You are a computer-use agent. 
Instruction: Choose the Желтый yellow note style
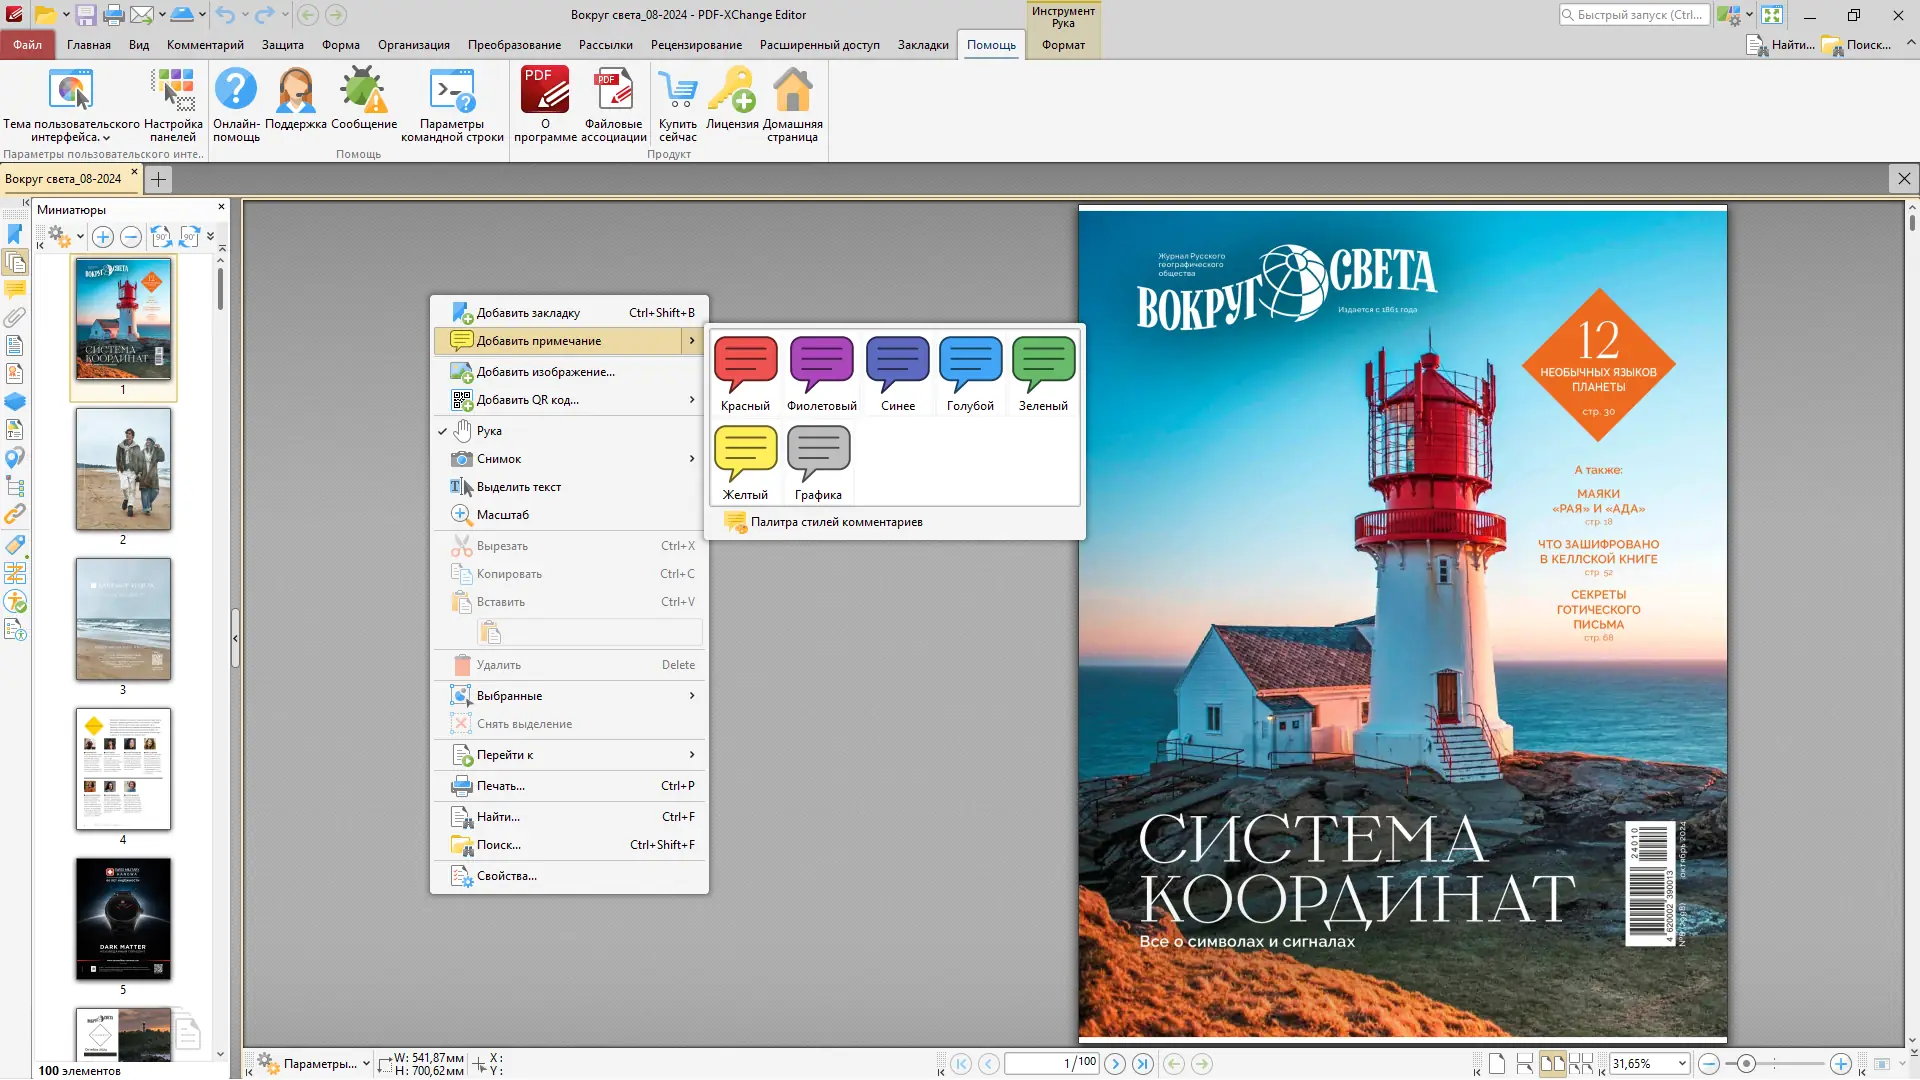pyautogui.click(x=745, y=462)
